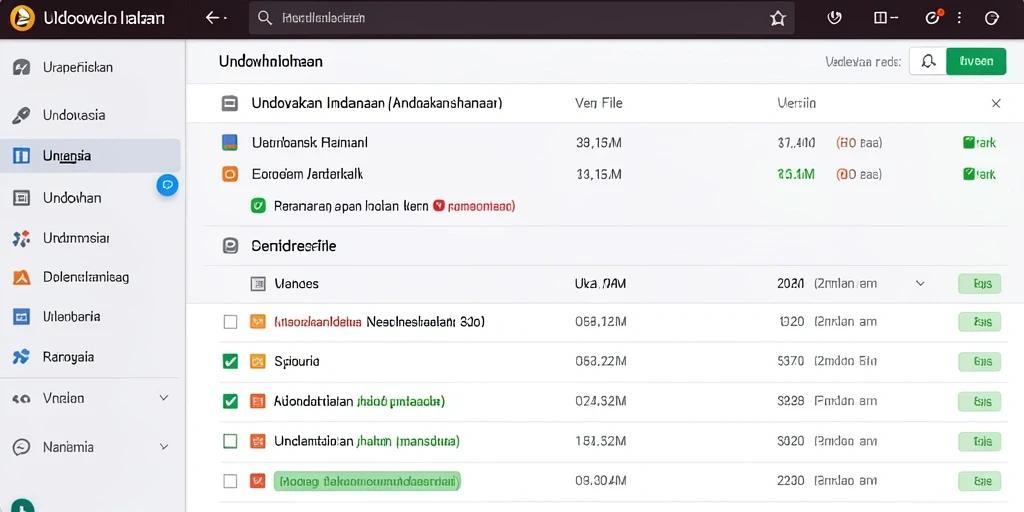Toggle the green check before Reranaran apan
1024x512 pixels.
(x=259, y=206)
